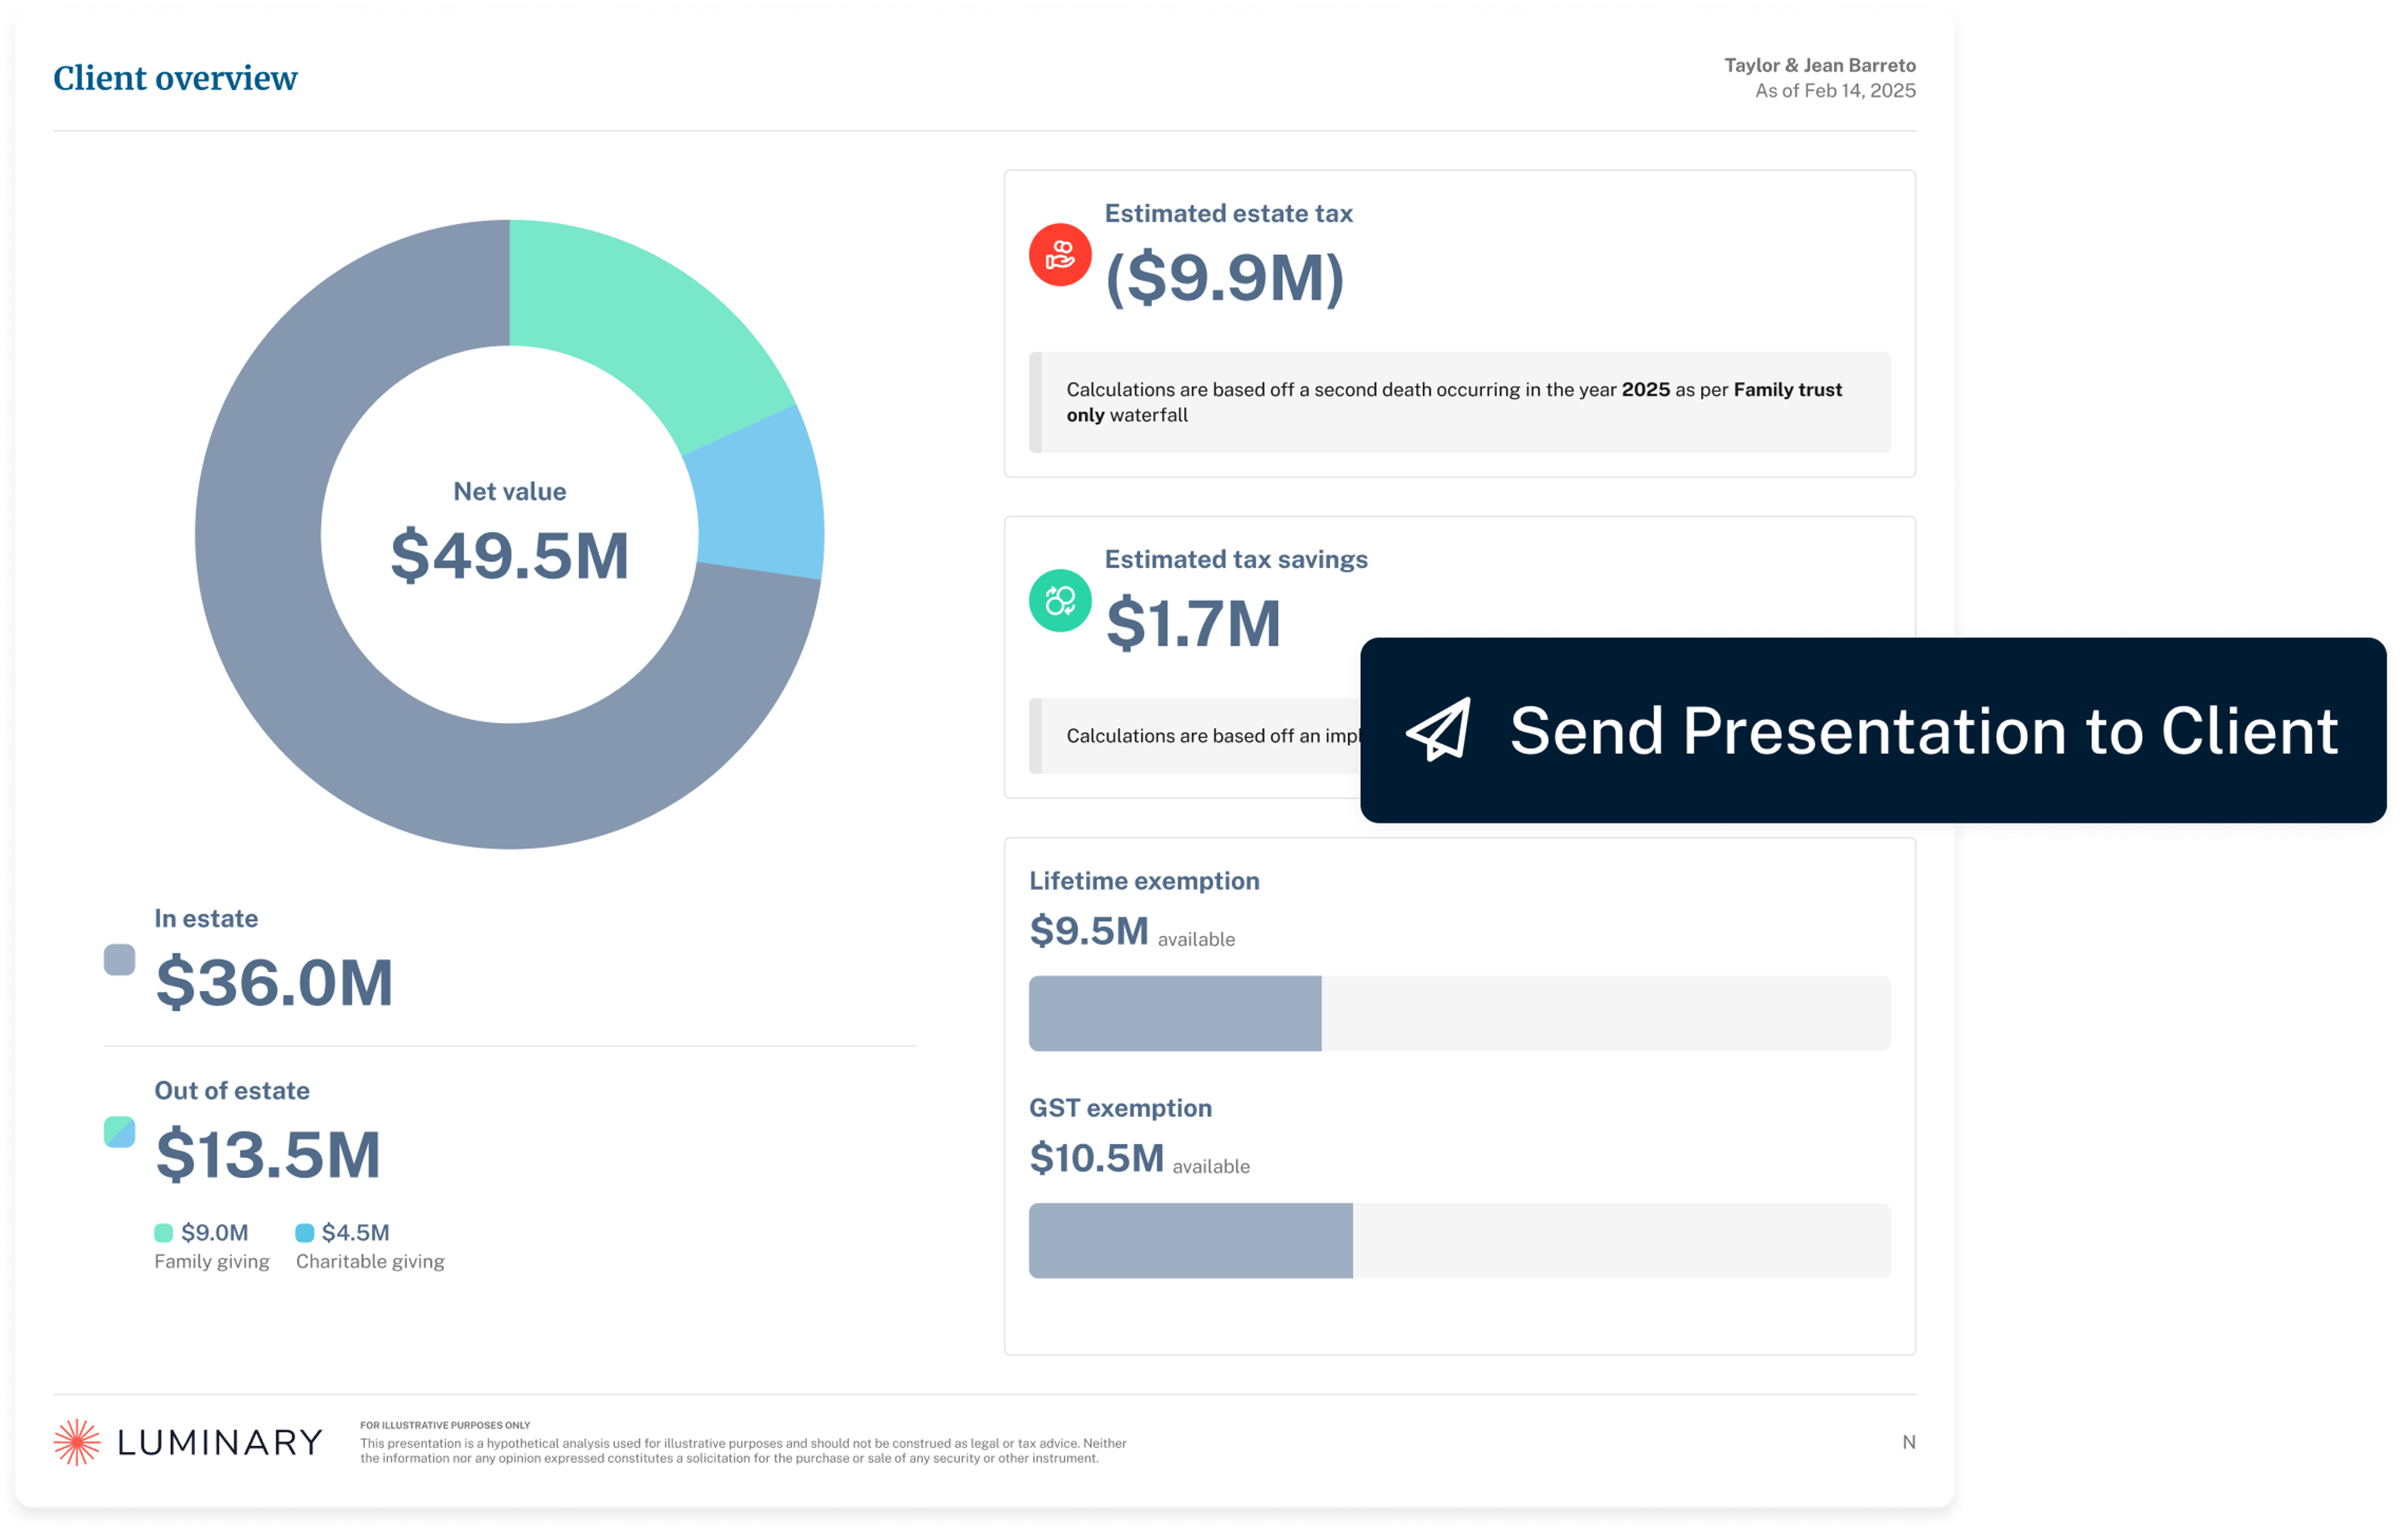2408x1531 pixels.
Task: Click the green estimated tax savings icon
Action: pyautogui.click(x=1060, y=601)
